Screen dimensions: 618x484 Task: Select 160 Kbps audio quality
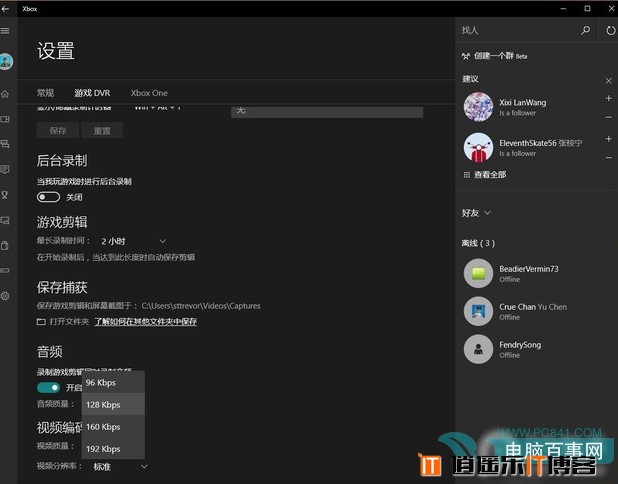click(113, 426)
